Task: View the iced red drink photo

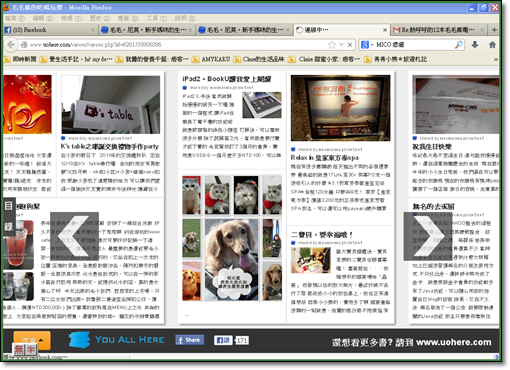Action: (x=18, y=245)
